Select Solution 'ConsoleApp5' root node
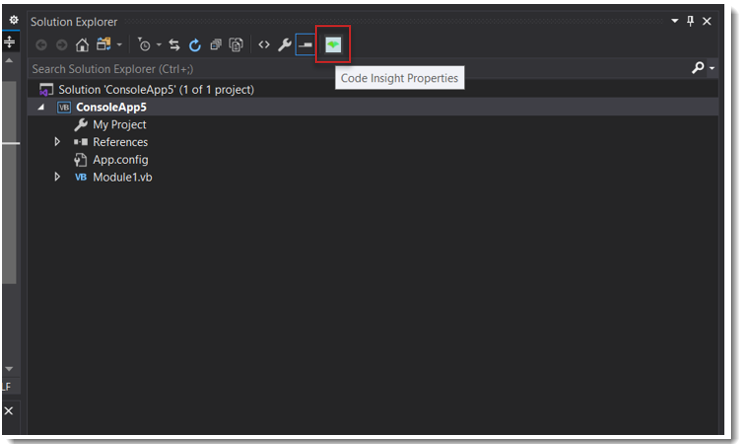This screenshot has height=444, width=746. coord(155,90)
